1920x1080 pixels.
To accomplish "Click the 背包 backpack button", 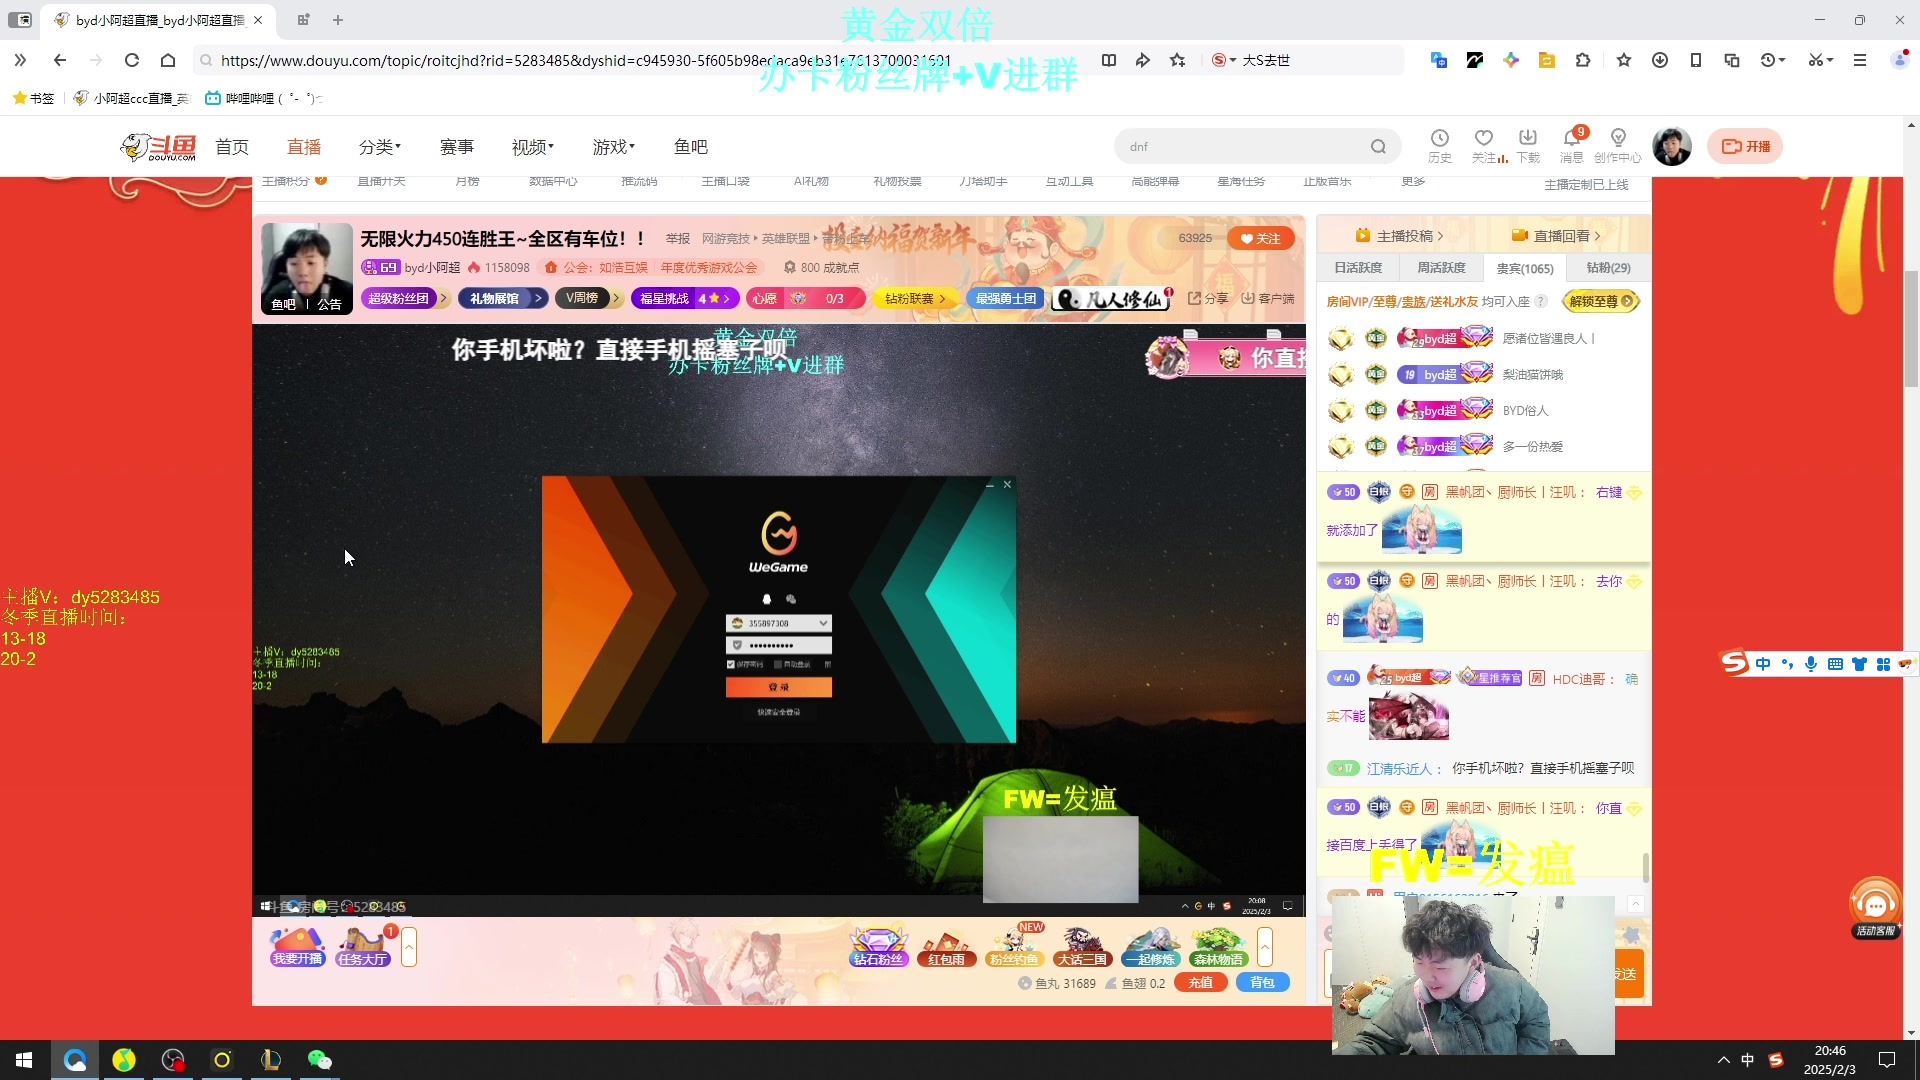I will tap(1262, 983).
